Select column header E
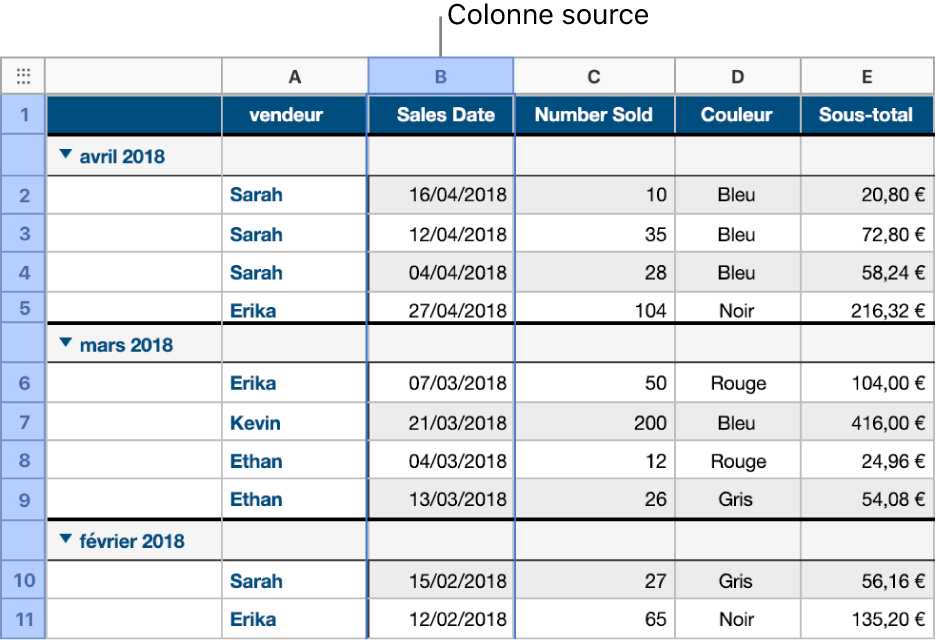The width and height of the screenshot is (935, 641). point(866,75)
